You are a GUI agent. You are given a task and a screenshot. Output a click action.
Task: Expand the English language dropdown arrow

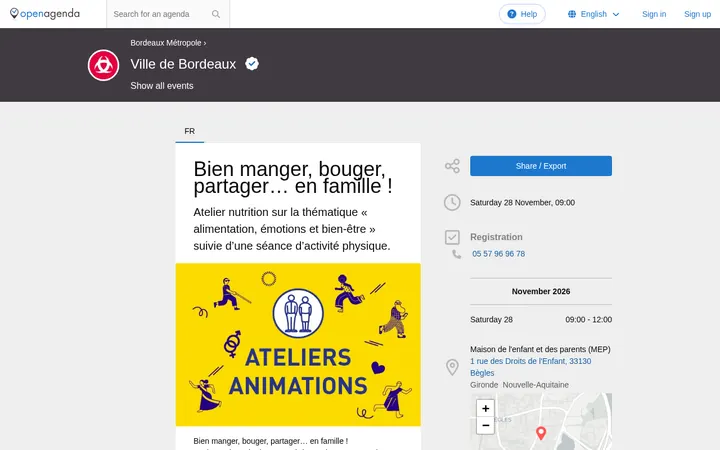pos(616,15)
